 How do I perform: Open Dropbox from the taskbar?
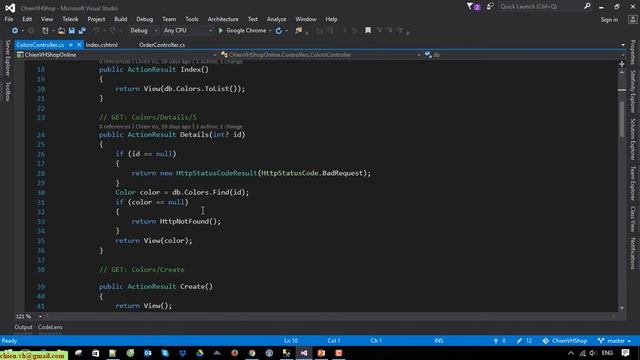coord(182,353)
